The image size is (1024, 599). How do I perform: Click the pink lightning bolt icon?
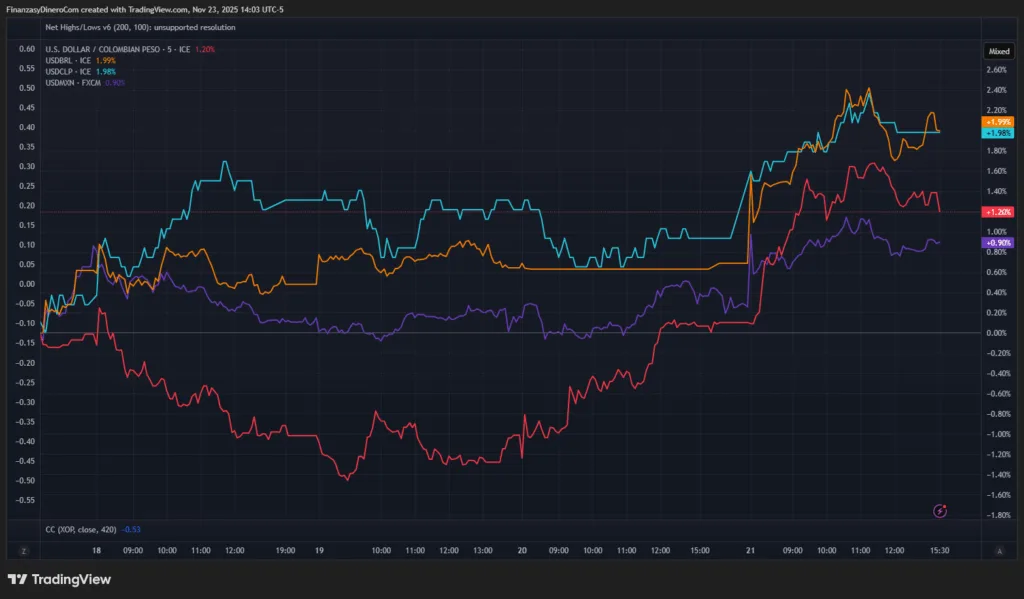click(940, 511)
